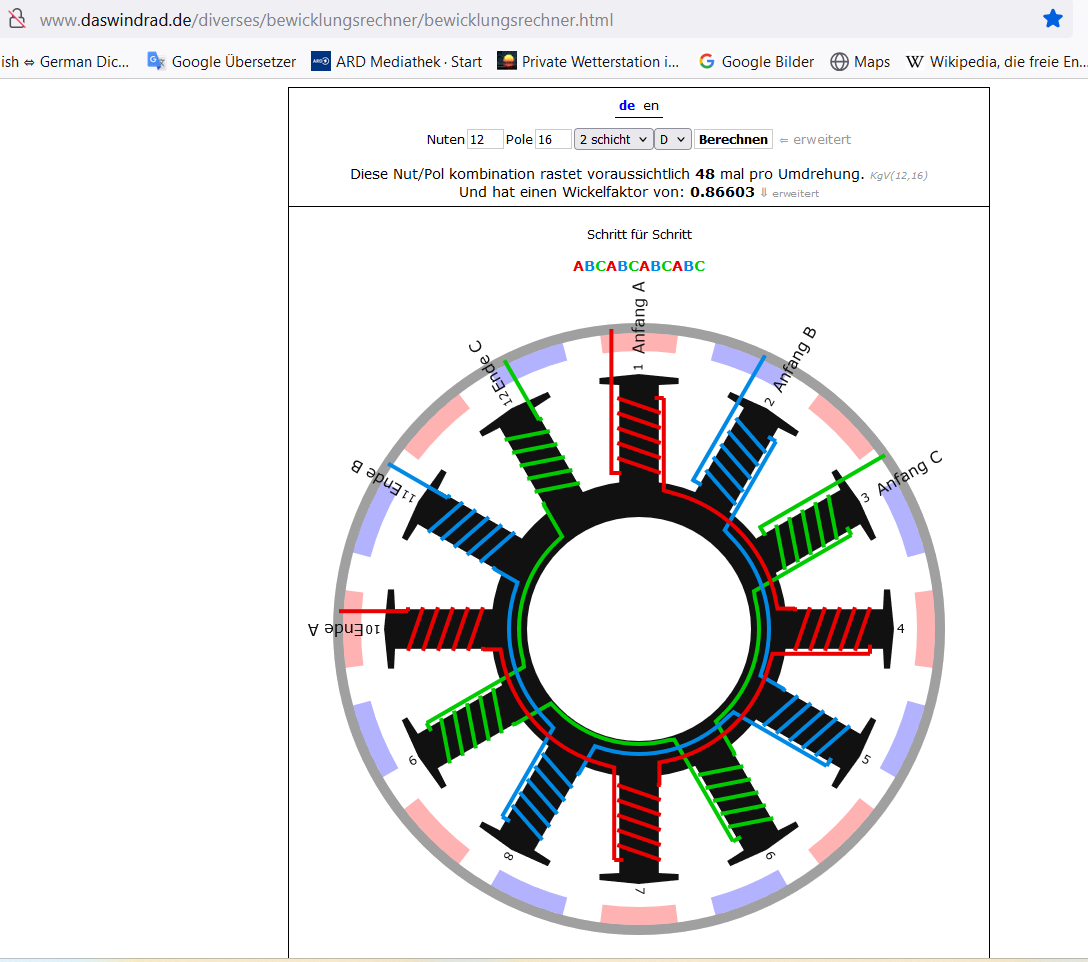Click the bookmark star icon
The height and width of the screenshot is (962, 1088).
click(x=1053, y=19)
